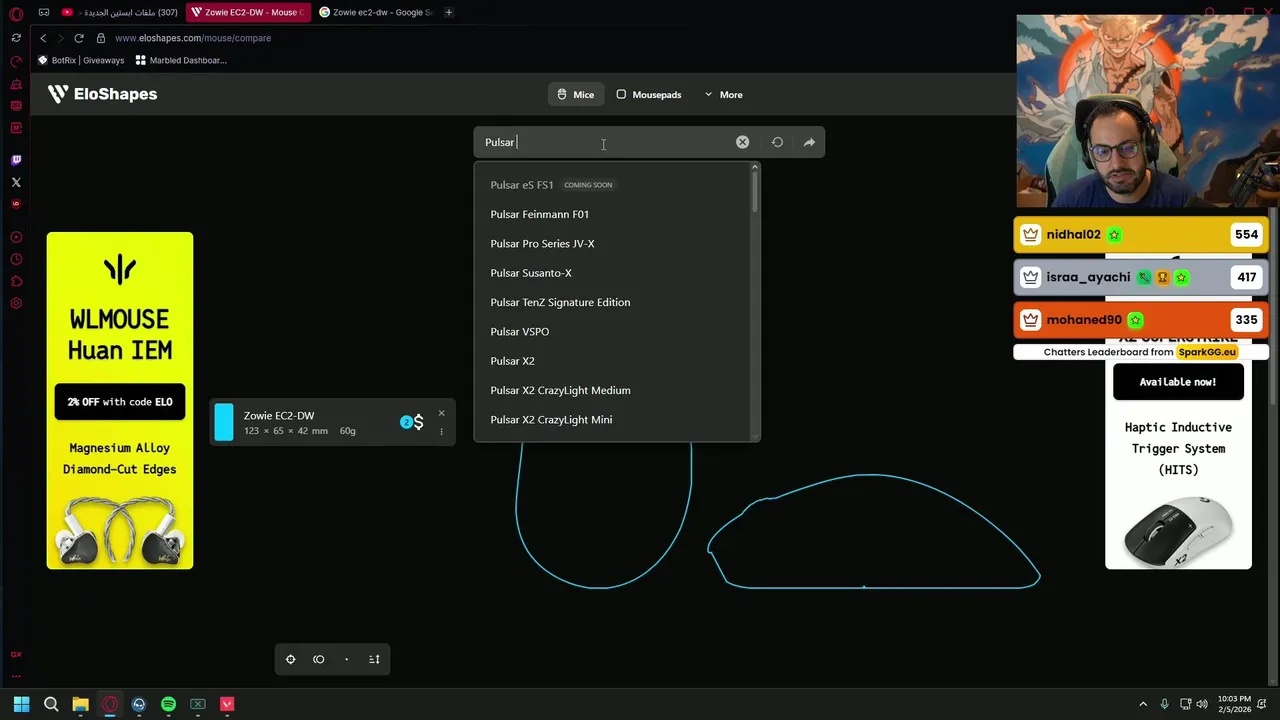Click the EloShapes logo

[x=102, y=94]
